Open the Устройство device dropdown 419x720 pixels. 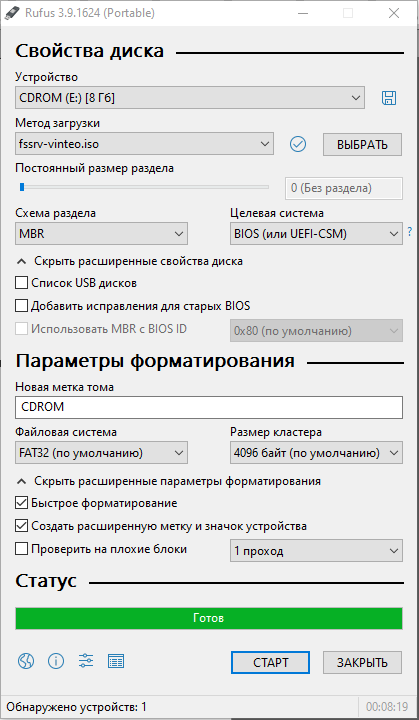click(190, 98)
